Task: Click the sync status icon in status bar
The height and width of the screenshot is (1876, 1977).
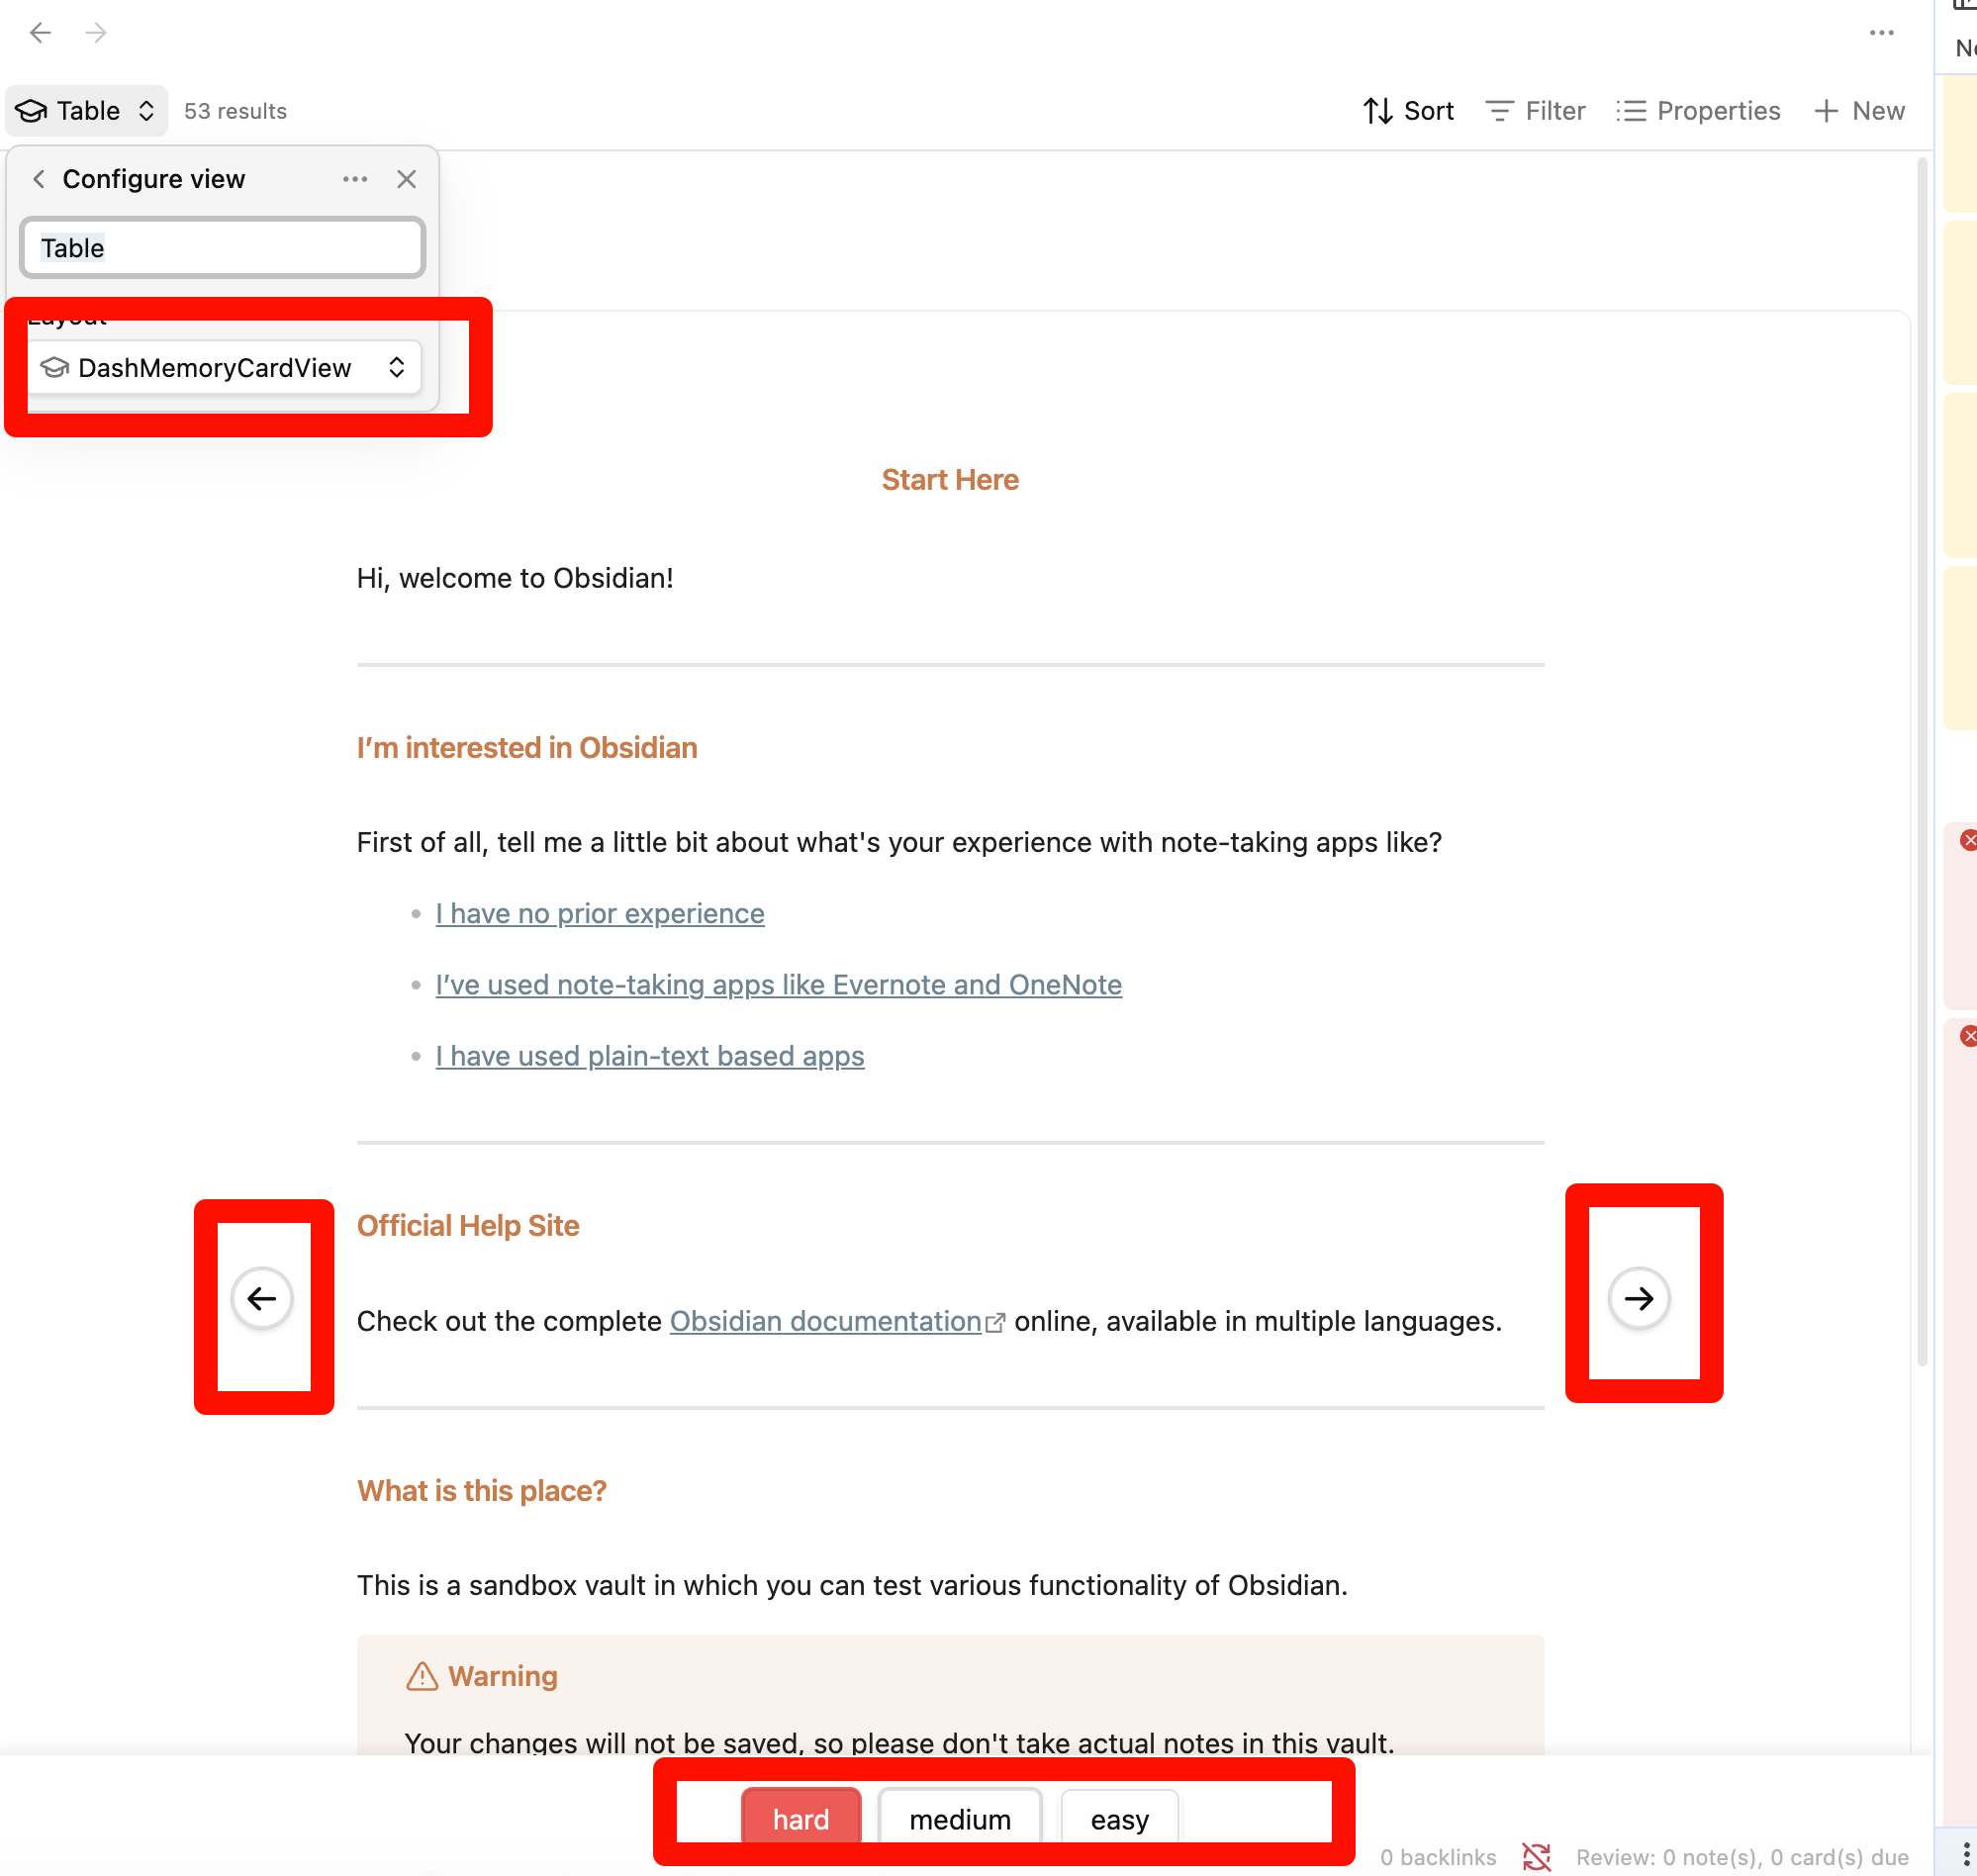Action: click(1535, 1857)
